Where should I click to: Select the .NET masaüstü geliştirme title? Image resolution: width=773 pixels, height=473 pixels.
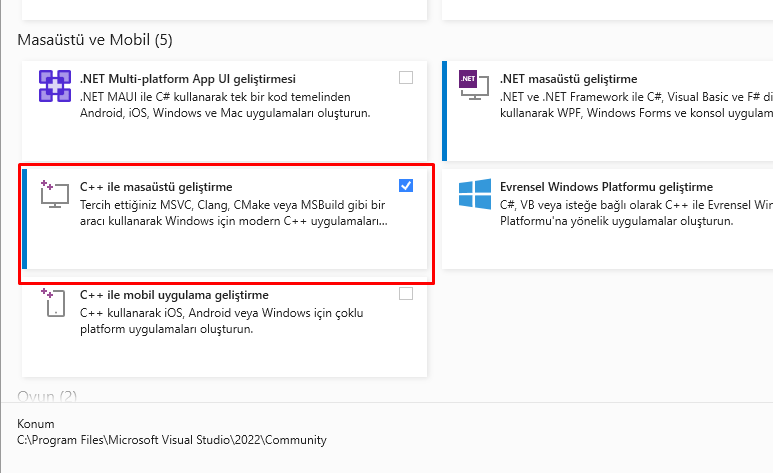point(568,79)
